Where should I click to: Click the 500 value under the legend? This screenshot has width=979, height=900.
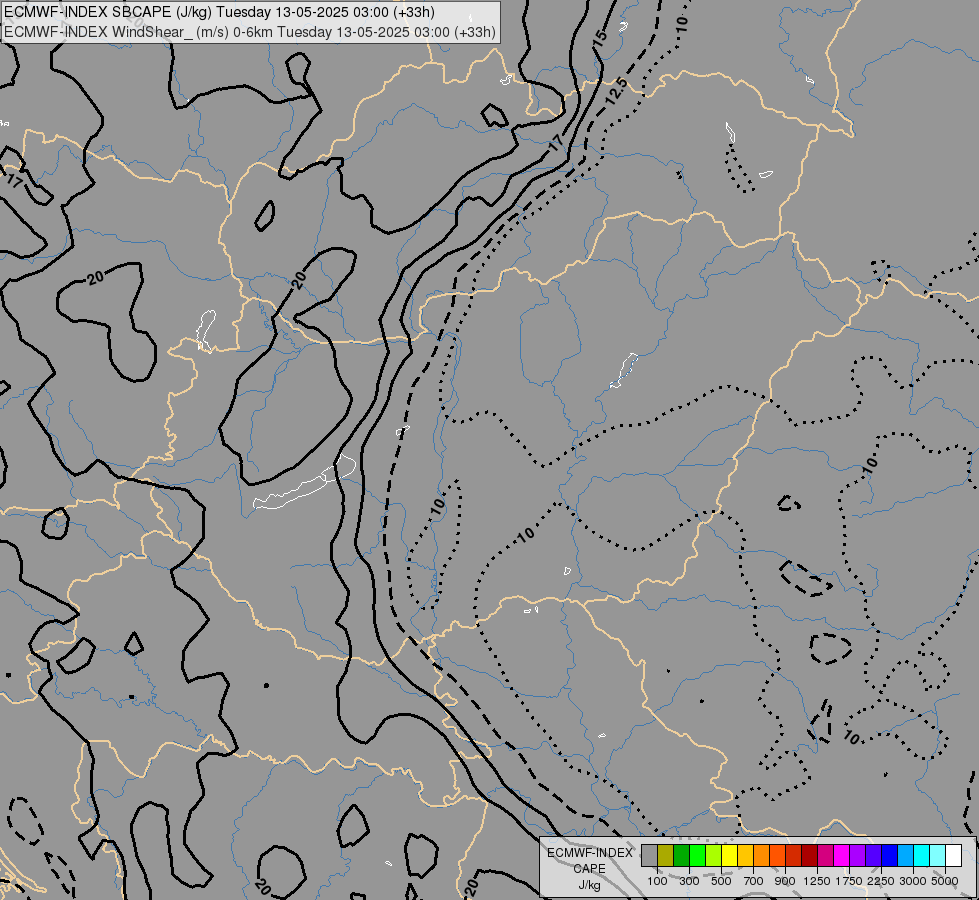point(721,881)
